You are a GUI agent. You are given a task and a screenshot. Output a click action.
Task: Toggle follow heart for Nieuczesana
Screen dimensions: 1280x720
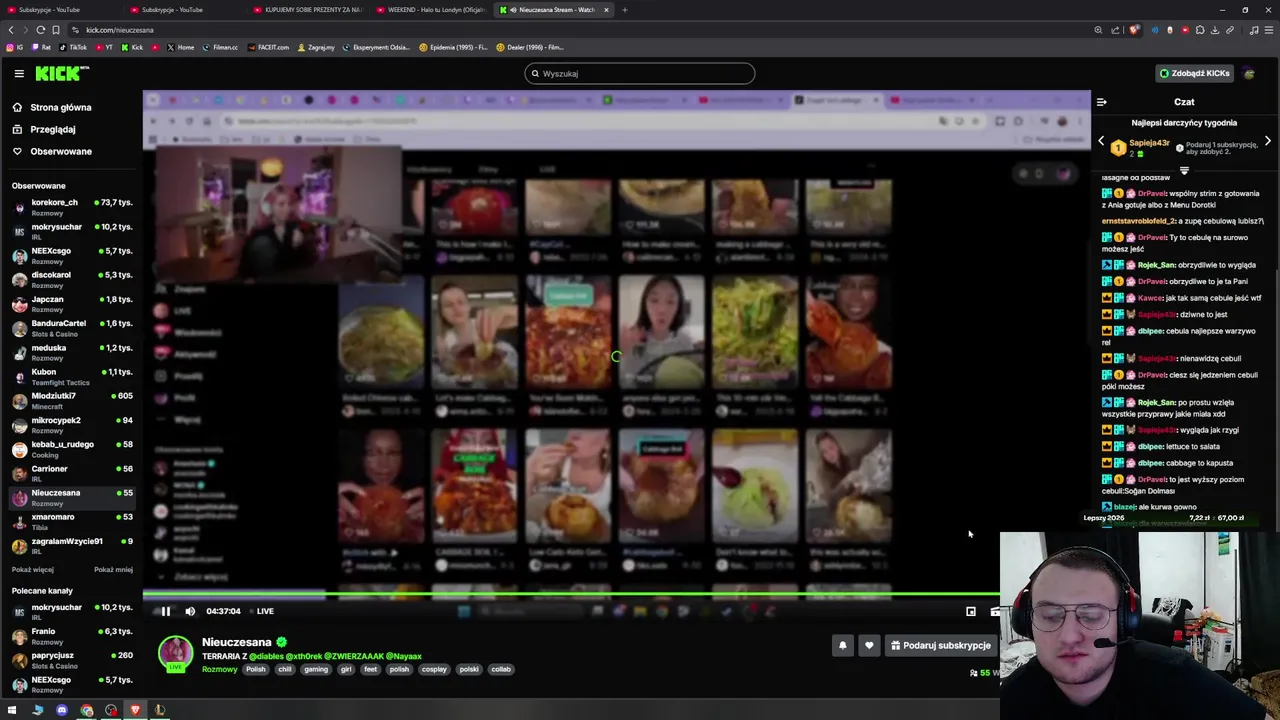click(869, 645)
